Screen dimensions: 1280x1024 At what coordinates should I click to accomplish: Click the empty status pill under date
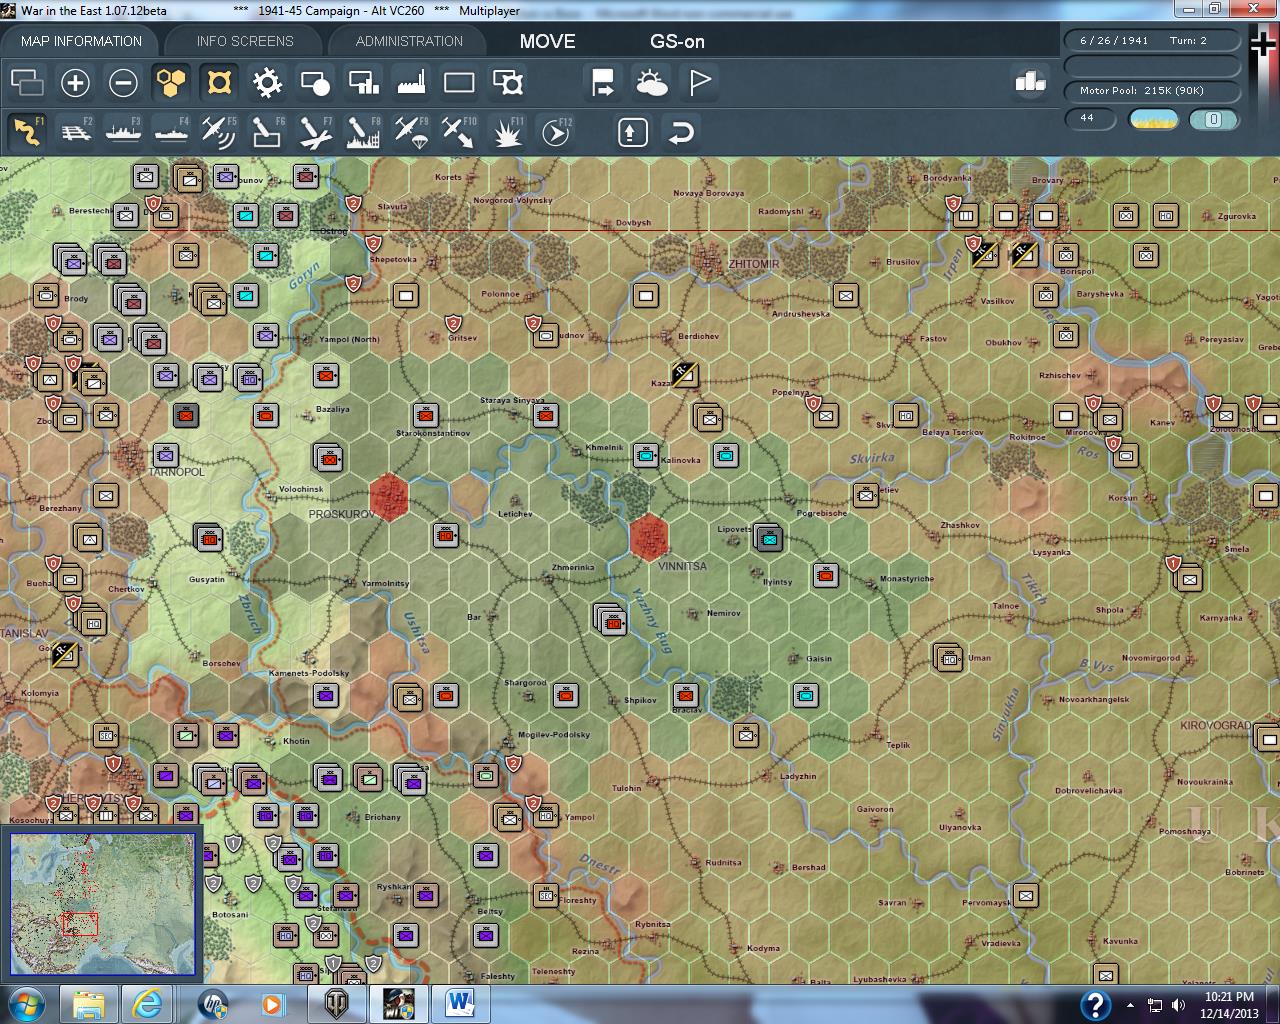click(1151, 66)
